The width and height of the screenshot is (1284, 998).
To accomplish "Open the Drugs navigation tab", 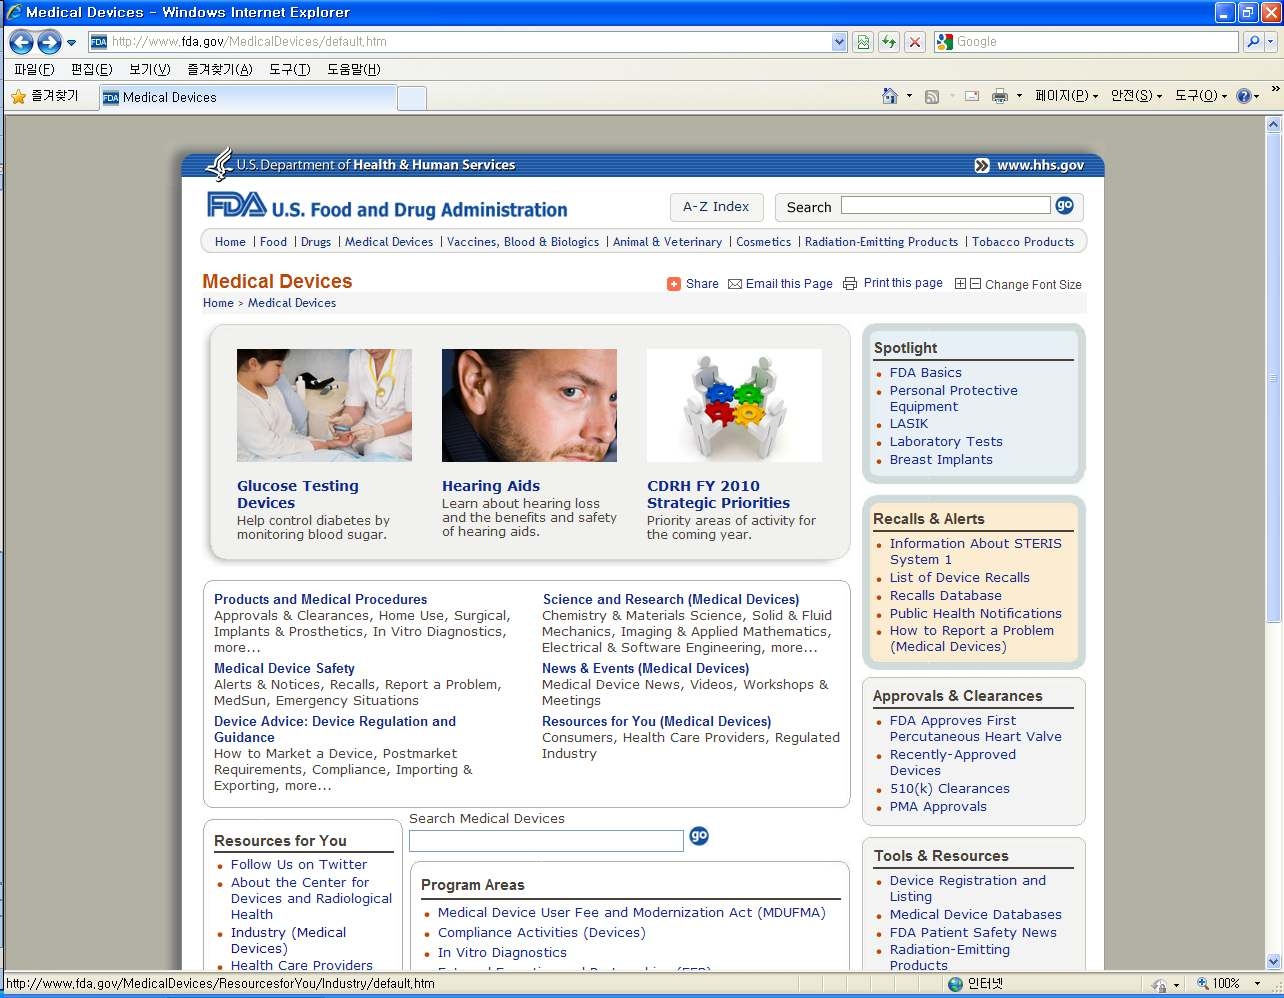I will 316,242.
